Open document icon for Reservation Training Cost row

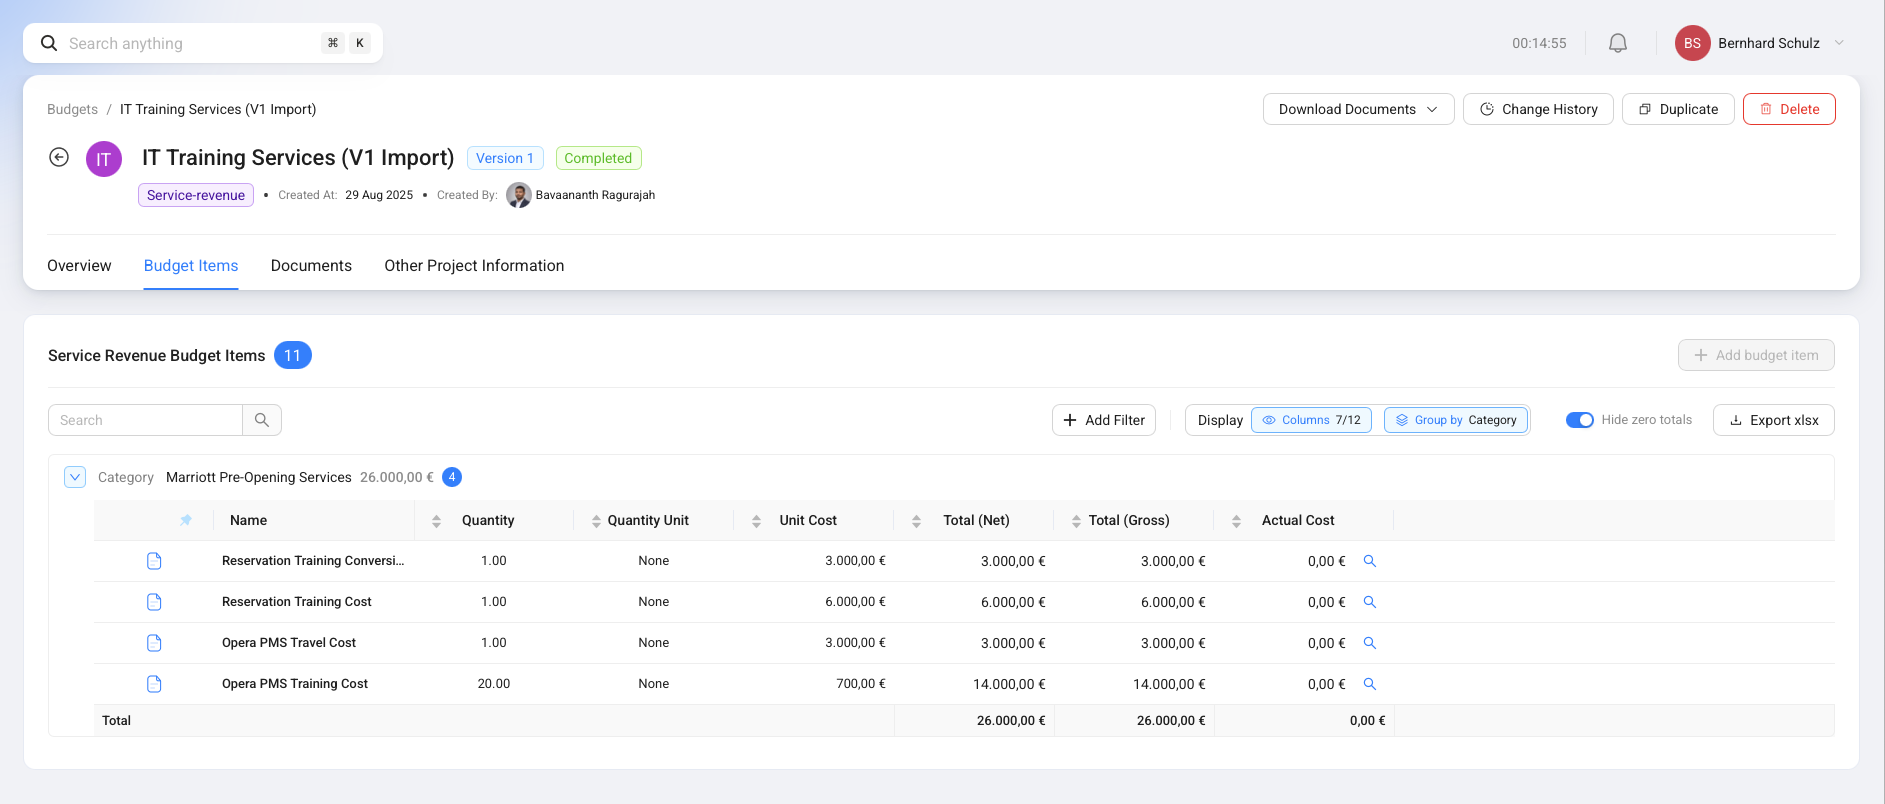point(154,602)
